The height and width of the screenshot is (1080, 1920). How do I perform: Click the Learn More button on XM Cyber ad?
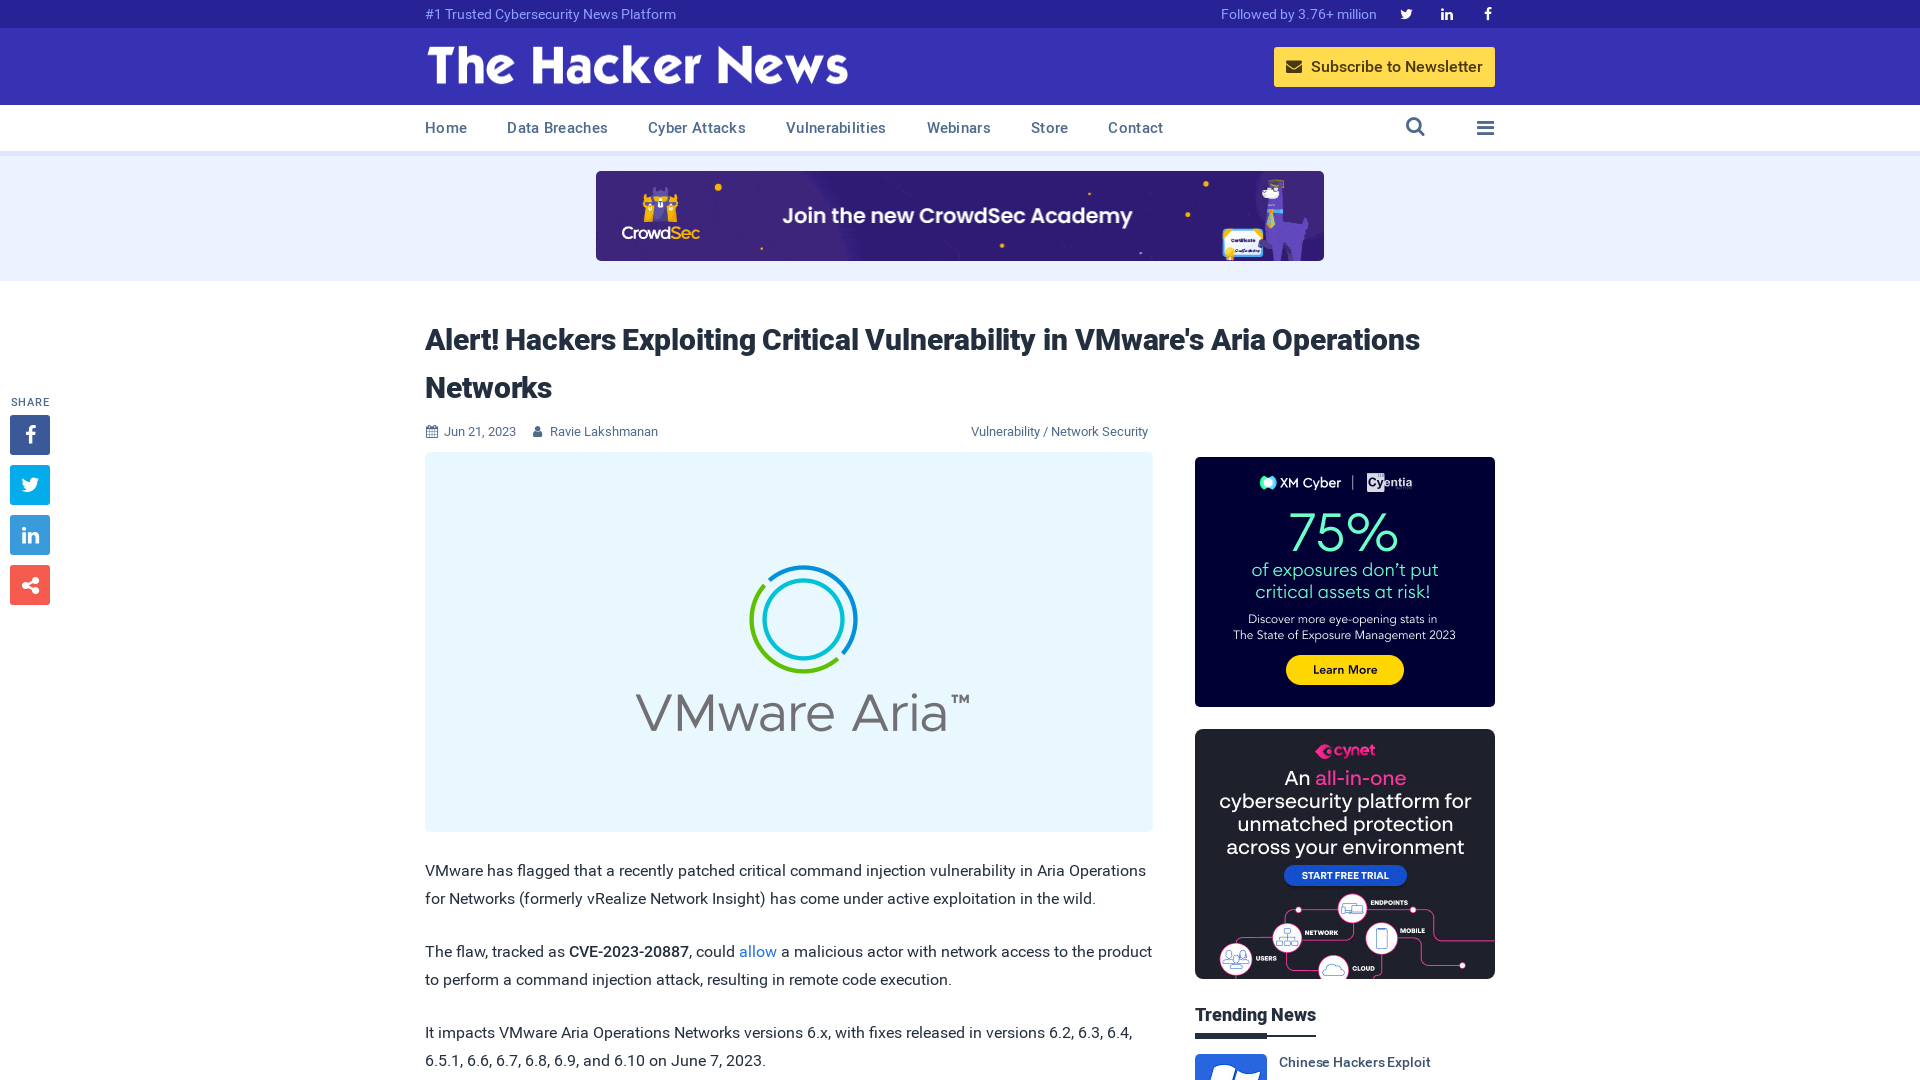1344,669
